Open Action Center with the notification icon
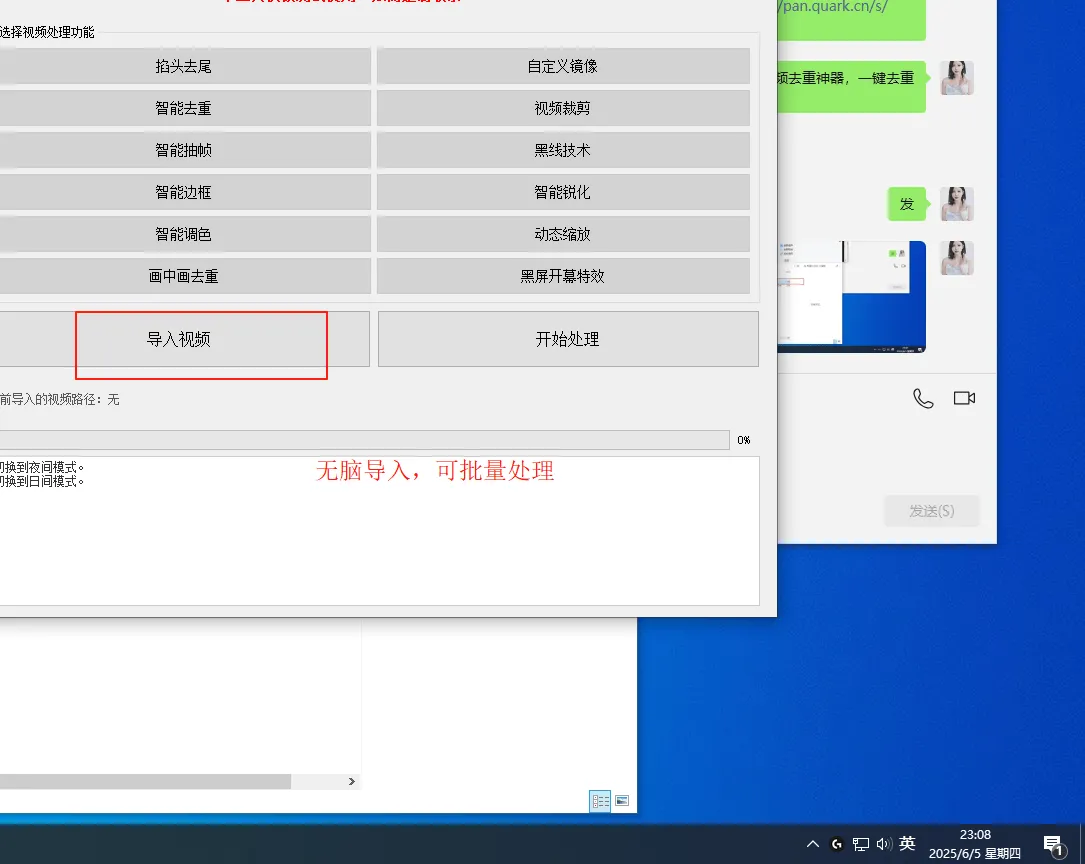 (x=1052, y=843)
